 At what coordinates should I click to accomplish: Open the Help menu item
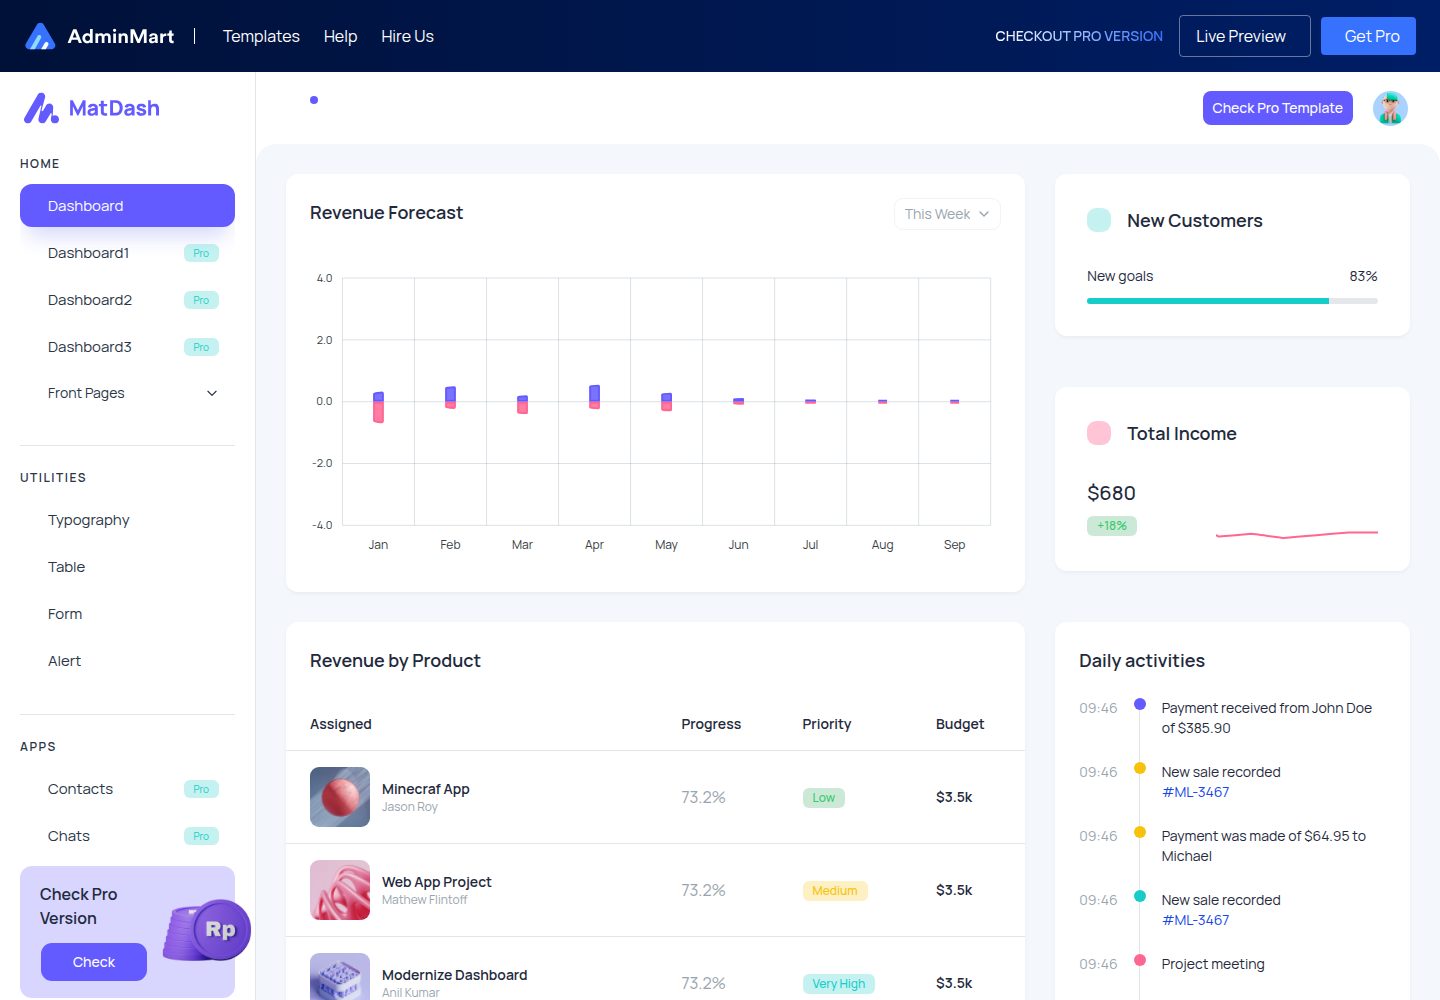click(x=340, y=36)
